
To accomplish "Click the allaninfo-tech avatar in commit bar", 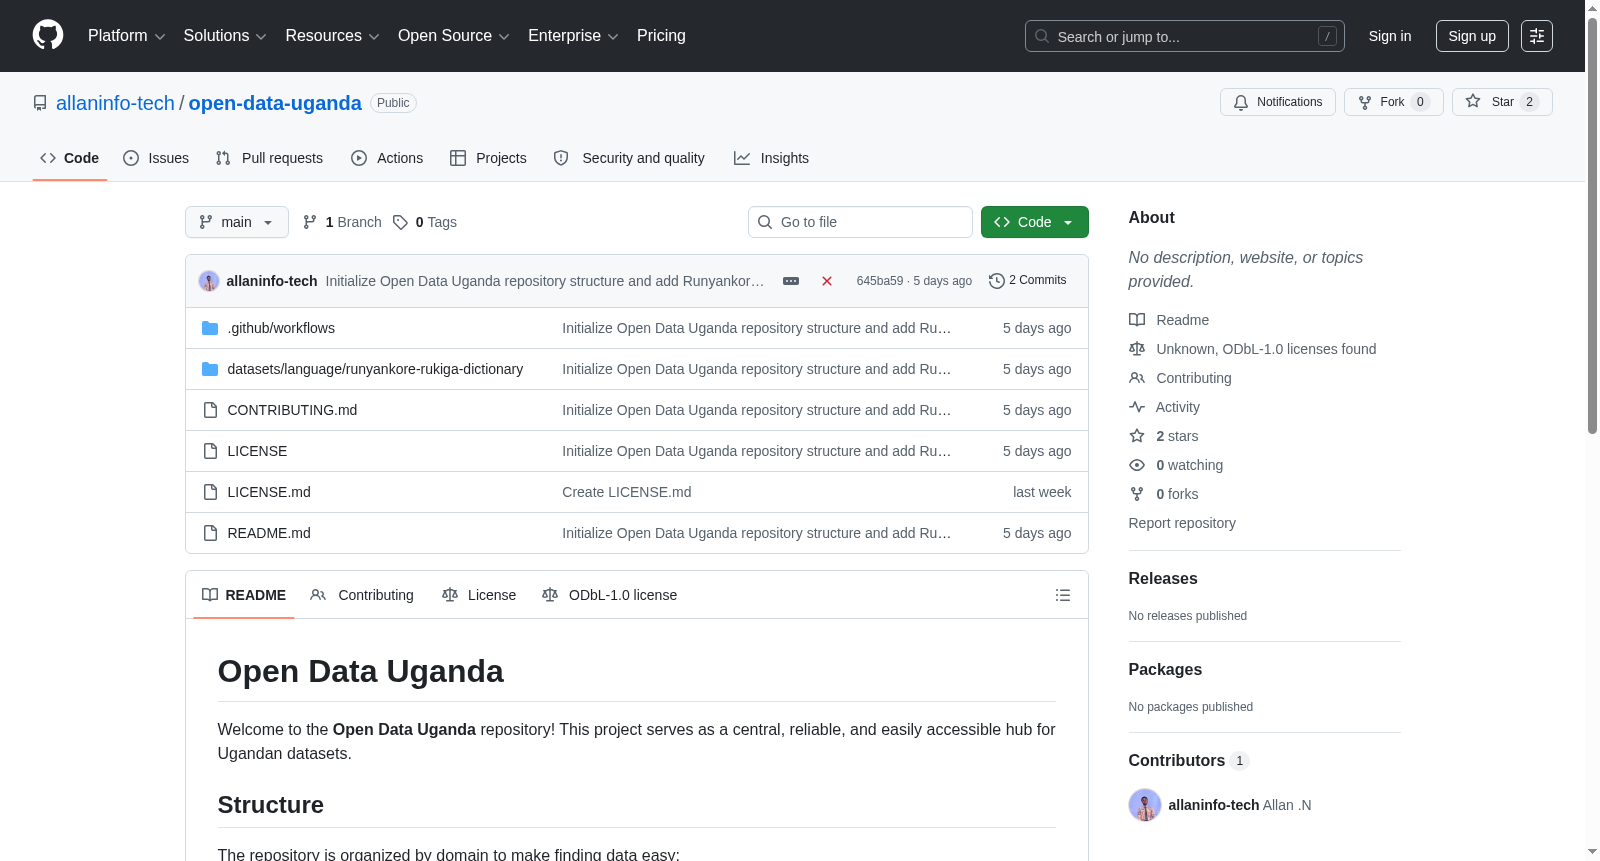I will [x=209, y=281].
